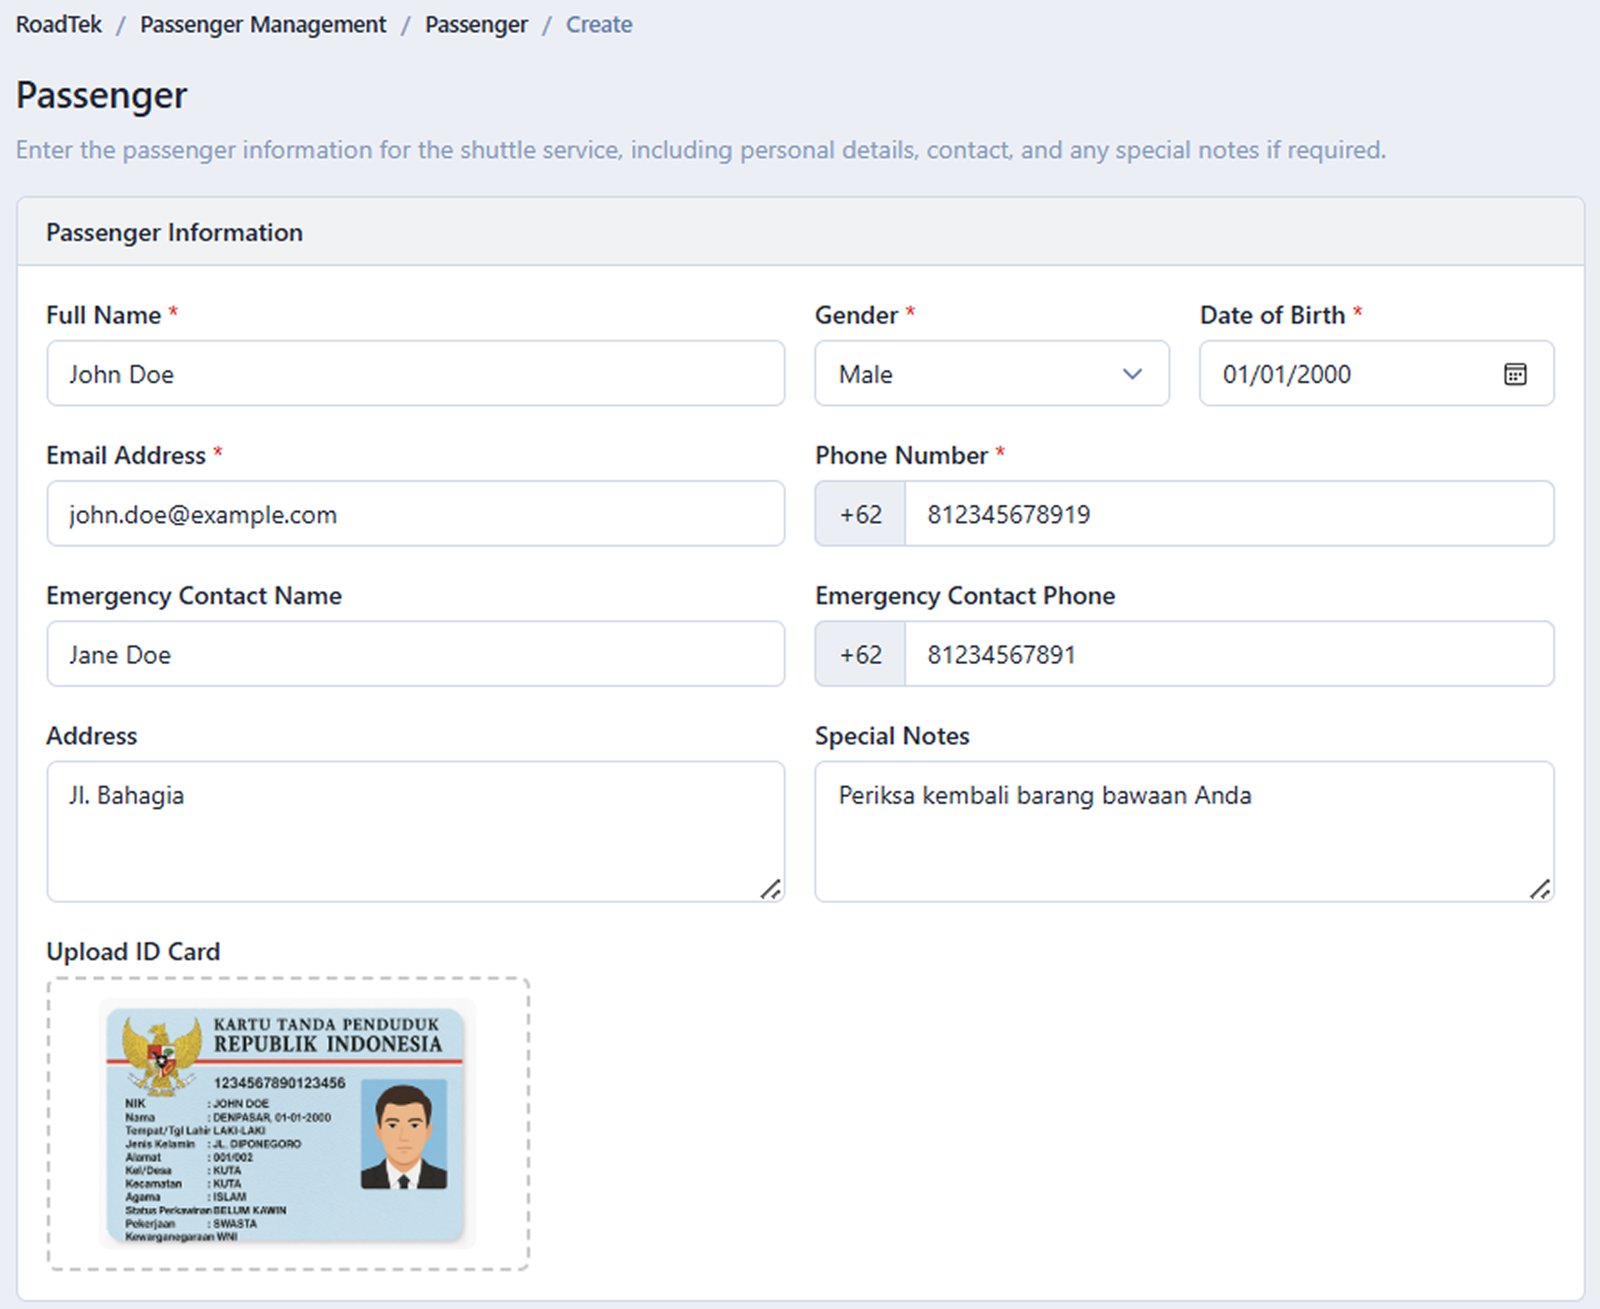1600x1309 pixels.
Task: Click the Phone Number input field
Action: tap(1228, 514)
